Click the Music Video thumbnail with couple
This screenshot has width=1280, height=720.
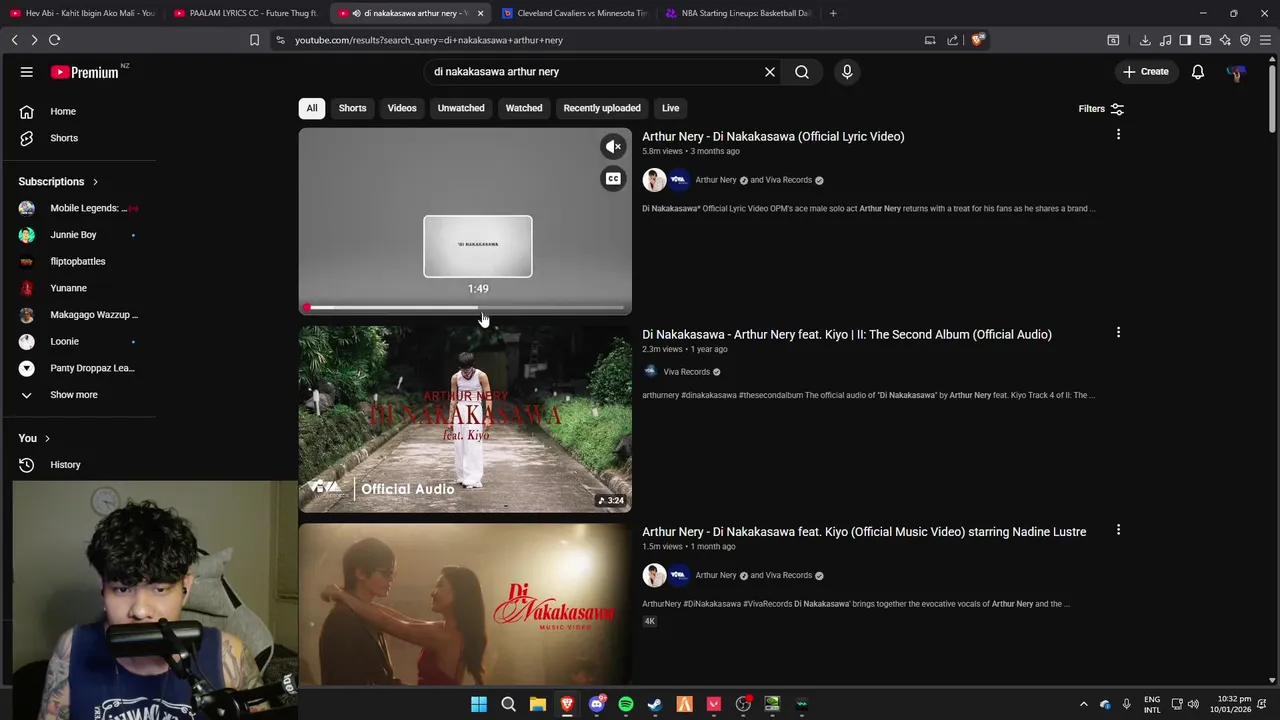pyautogui.click(x=465, y=604)
